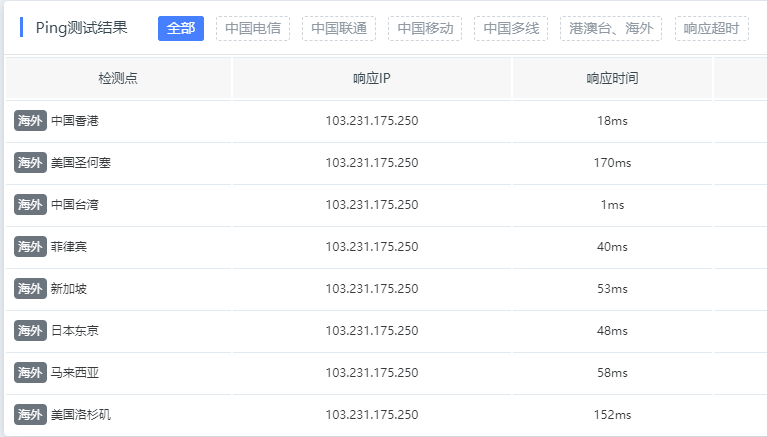
Task: Select the 海外 badge in 新加坡 row
Action: (30, 289)
